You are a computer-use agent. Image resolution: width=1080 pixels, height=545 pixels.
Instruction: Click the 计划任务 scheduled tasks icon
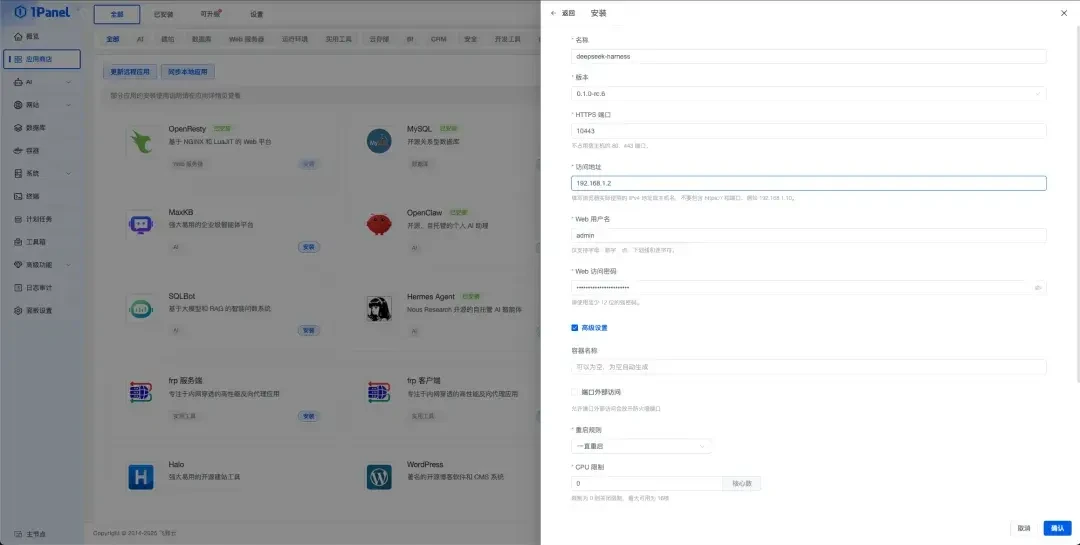point(18,219)
